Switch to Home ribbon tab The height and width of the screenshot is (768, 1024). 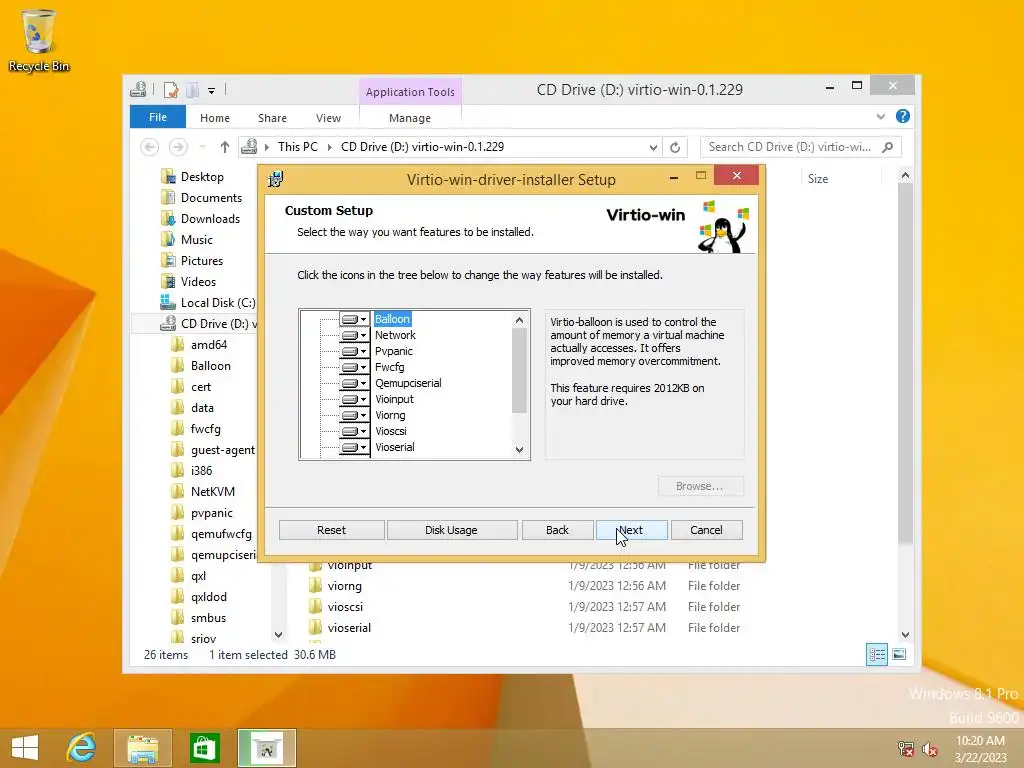[x=215, y=118]
